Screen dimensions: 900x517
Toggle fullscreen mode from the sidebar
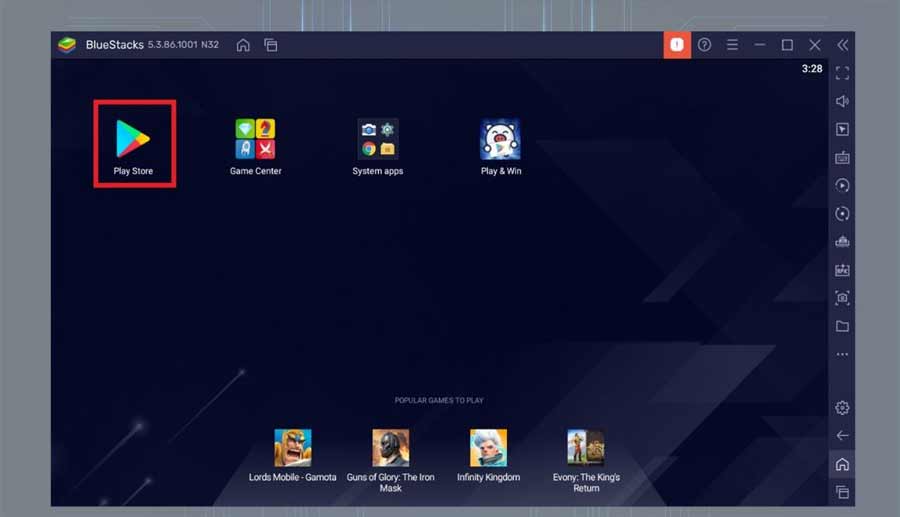(x=842, y=73)
